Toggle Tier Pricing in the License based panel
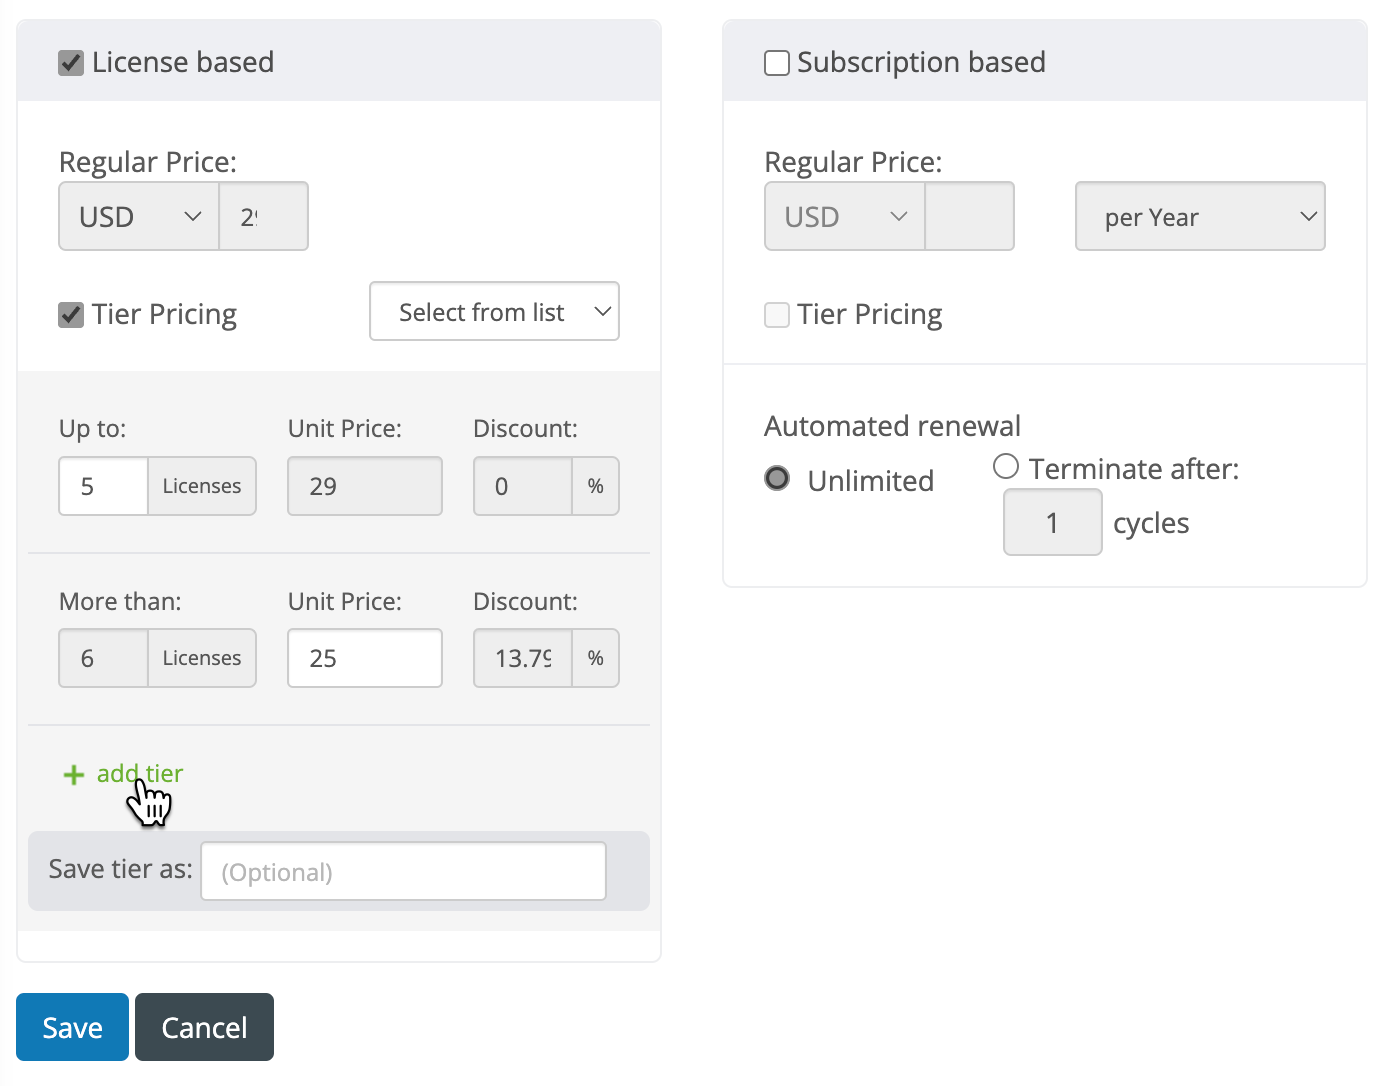Screen dimensions: 1384x1086 coord(71,315)
